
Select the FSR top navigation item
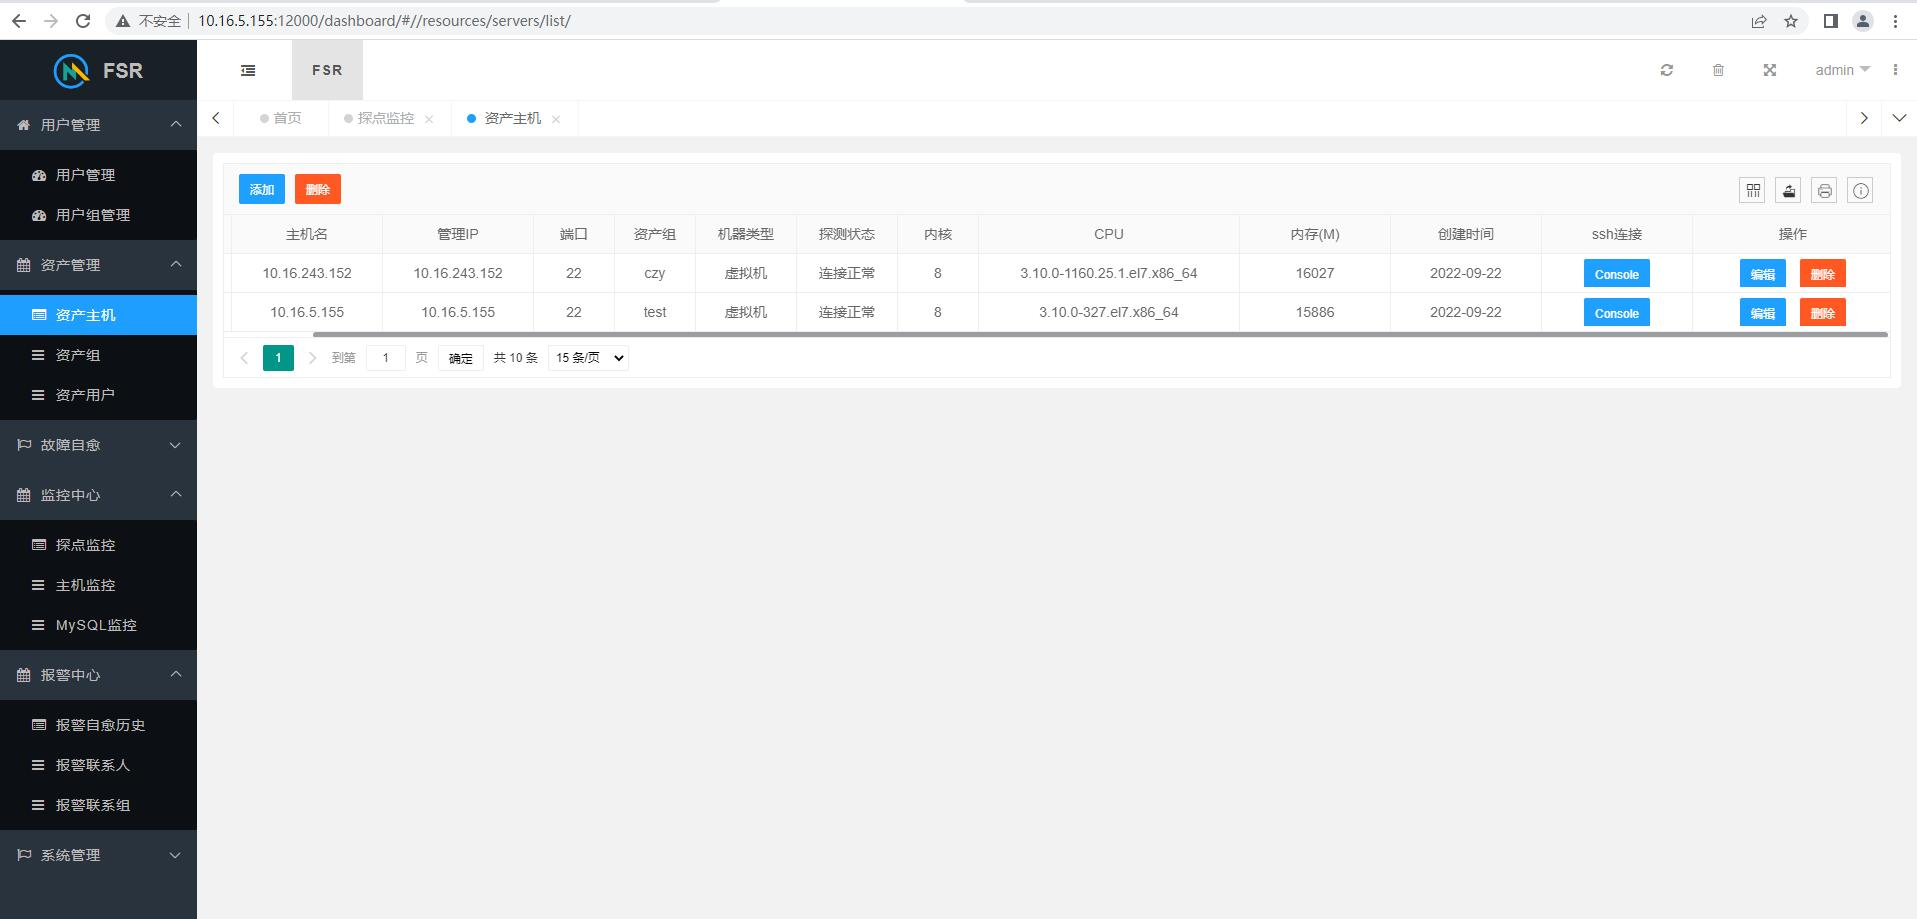(327, 70)
